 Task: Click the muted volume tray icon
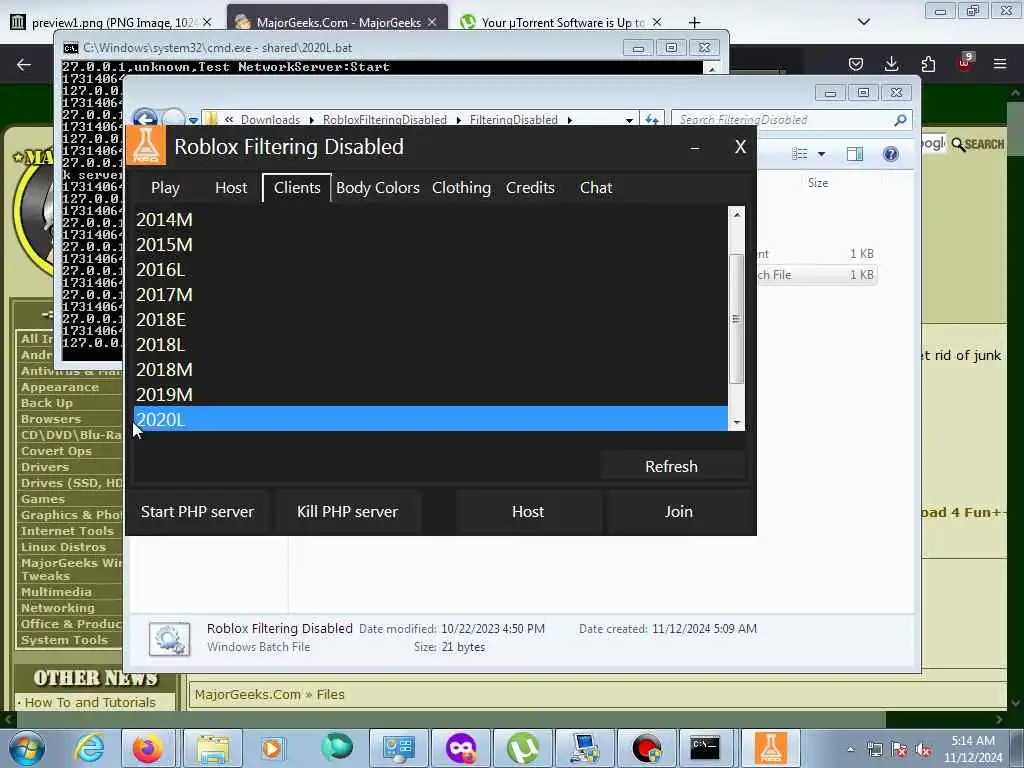coord(923,749)
